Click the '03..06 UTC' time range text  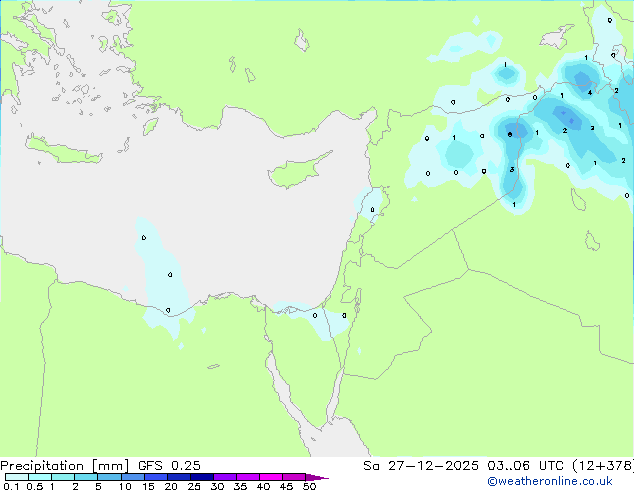[525, 466]
